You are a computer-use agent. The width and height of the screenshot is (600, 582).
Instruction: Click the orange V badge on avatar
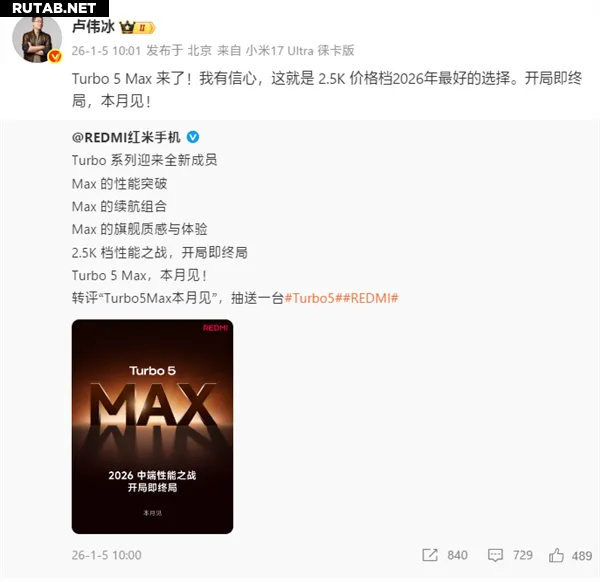[55, 56]
